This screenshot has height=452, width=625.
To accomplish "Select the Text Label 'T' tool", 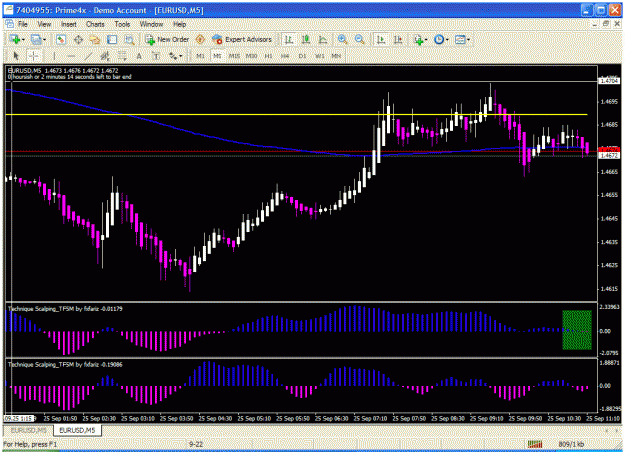I will [156, 56].
